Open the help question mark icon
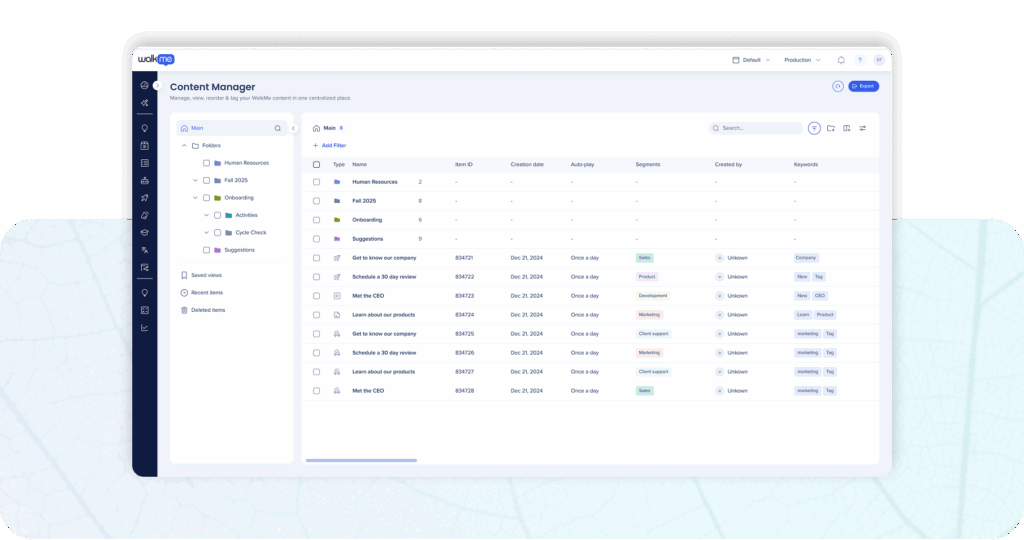This screenshot has width=1024, height=540. [860, 60]
